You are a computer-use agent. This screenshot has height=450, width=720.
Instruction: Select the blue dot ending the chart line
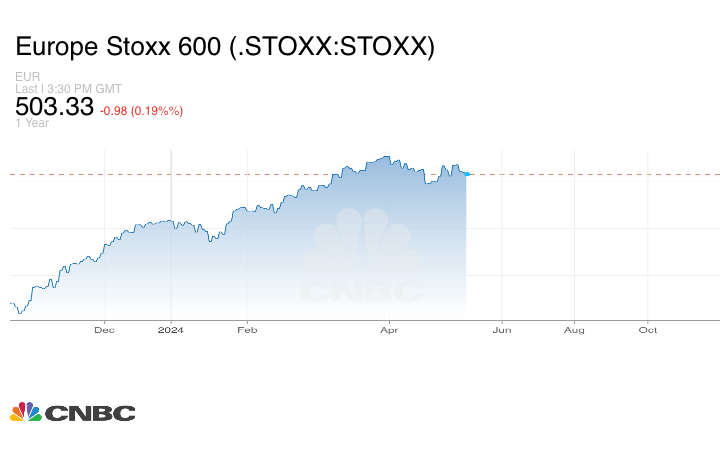(x=467, y=174)
